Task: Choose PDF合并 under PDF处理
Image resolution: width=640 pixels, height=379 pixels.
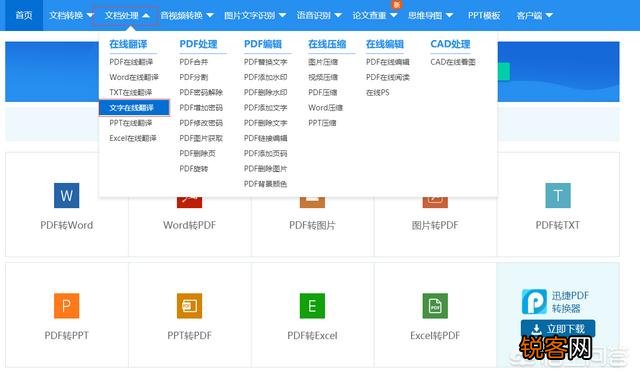Action: coord(193,62)
